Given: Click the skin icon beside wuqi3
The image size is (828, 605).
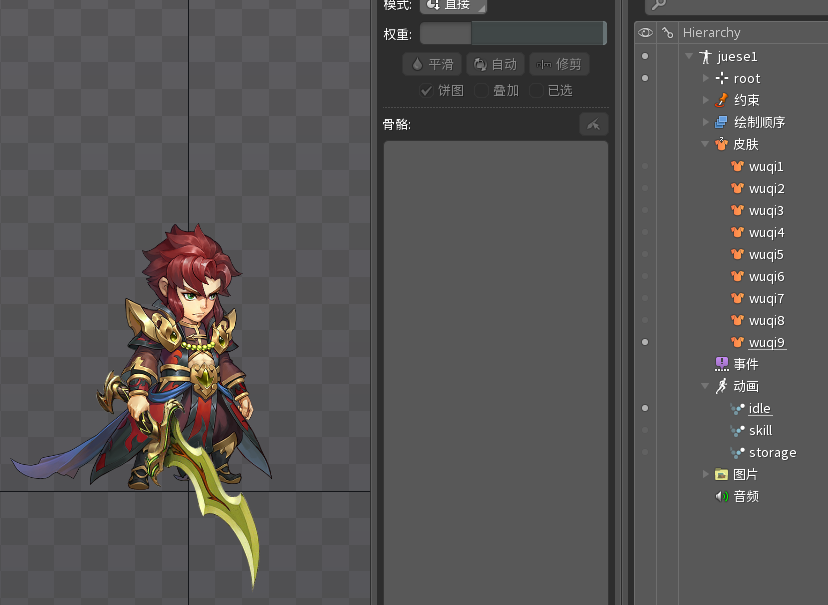Looking at the screenshot, I should [x=738, y=211].
